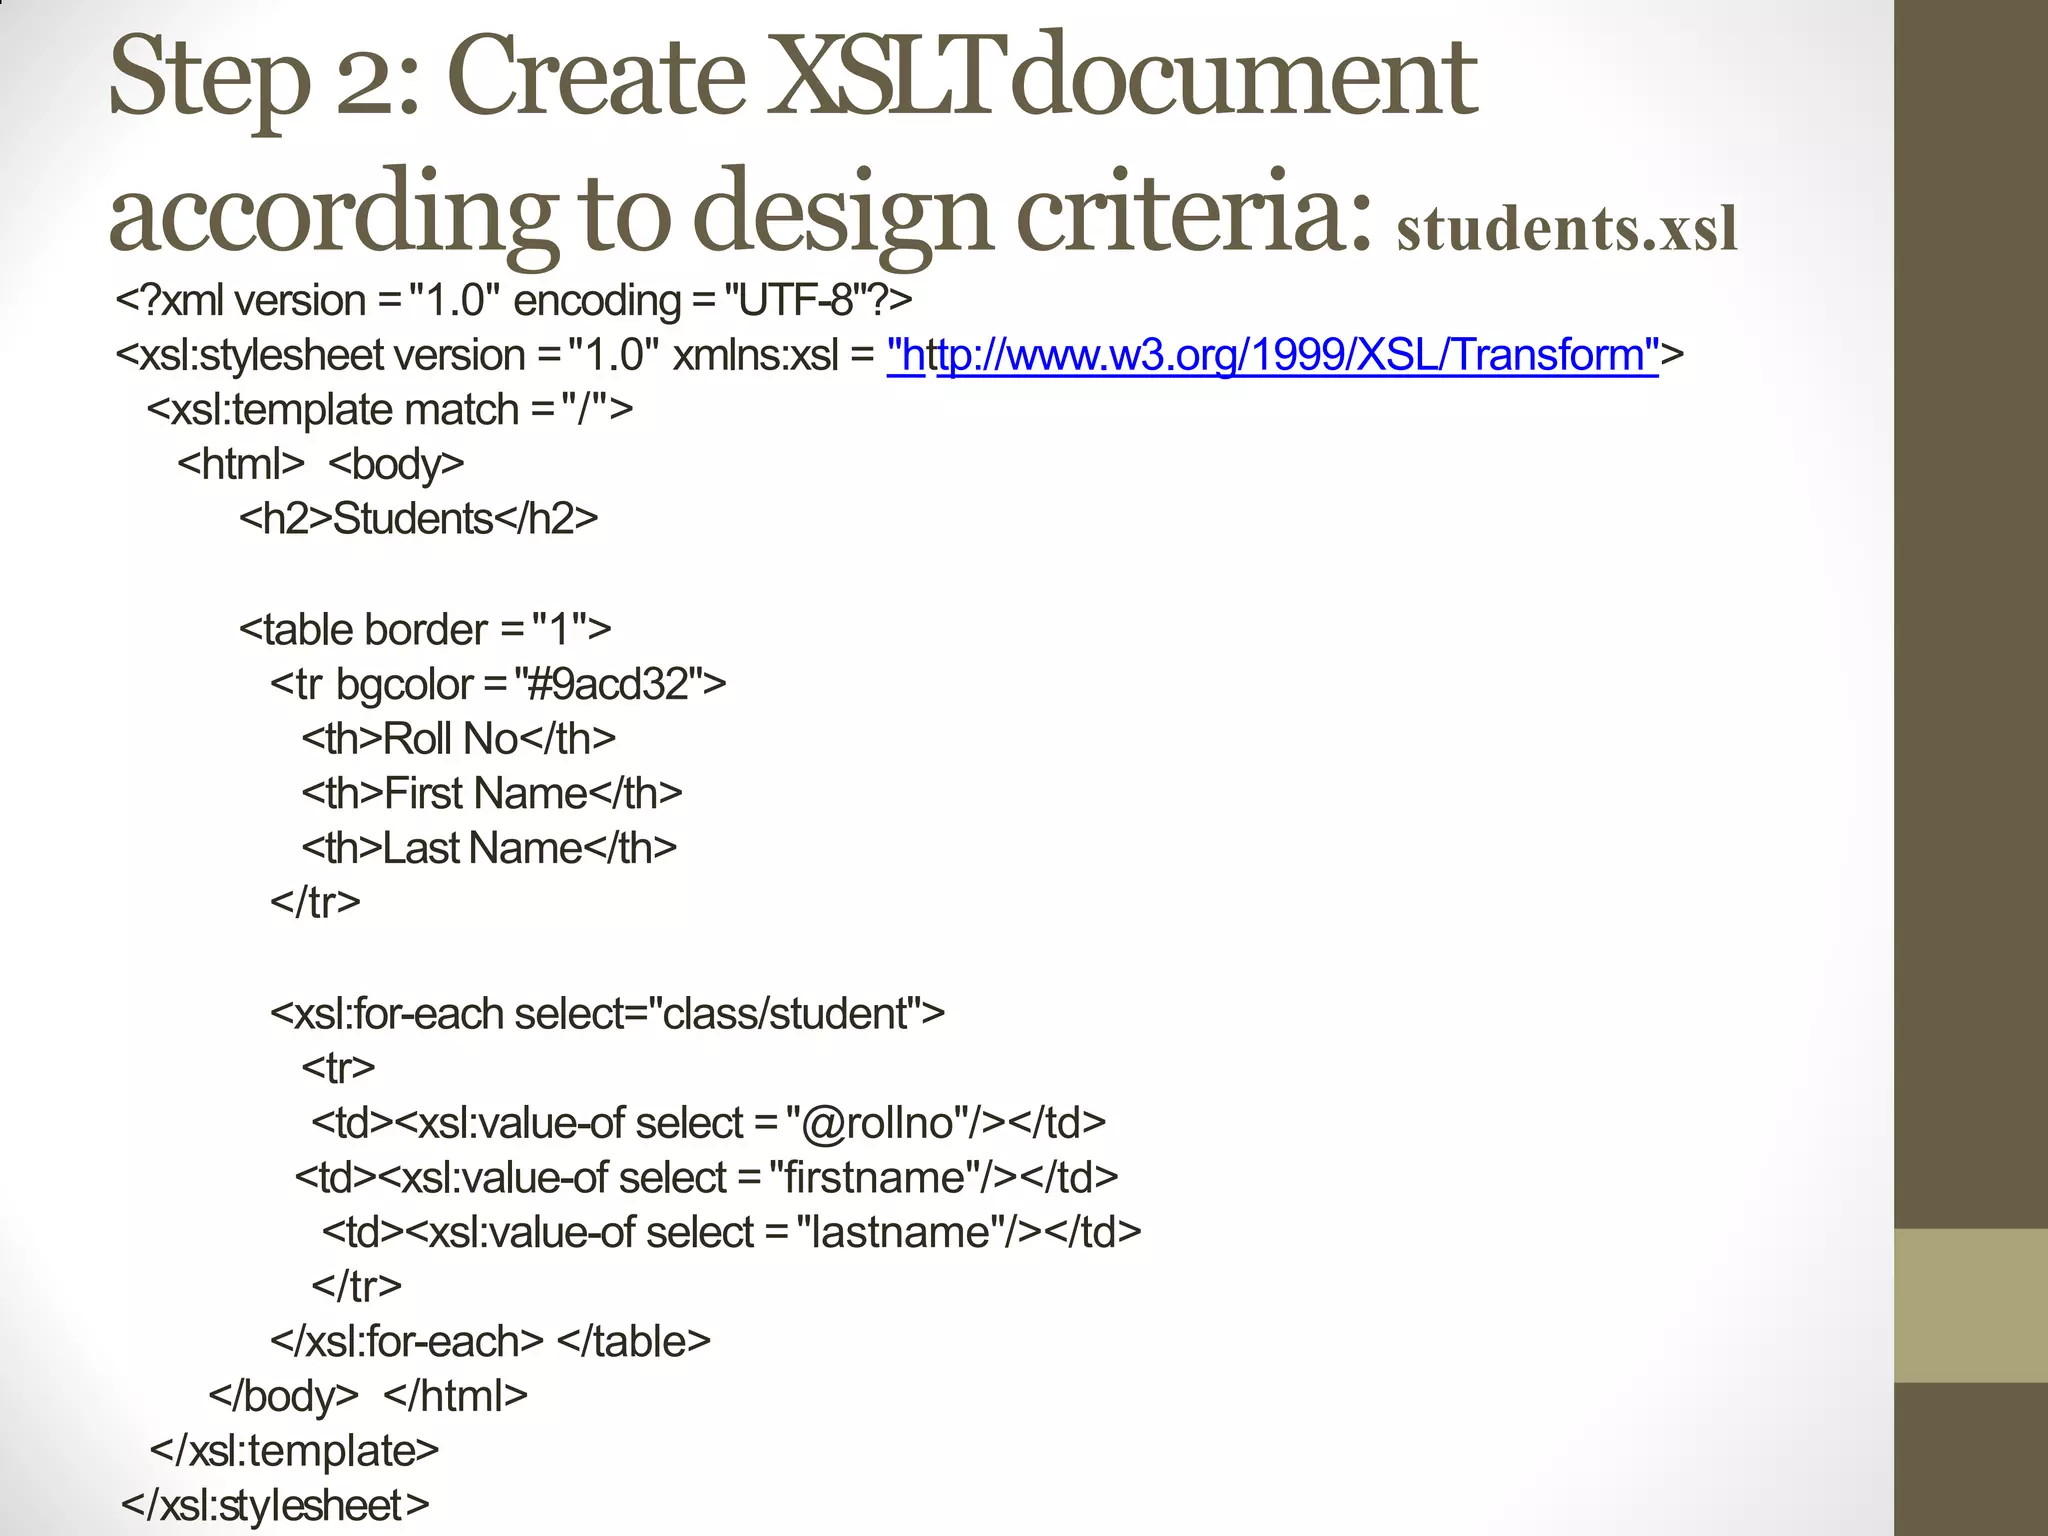Image resolution: width=2048 pixels, height=1536 pixels.
Task: Click the slide title "Step 2: Create XSLT document"
Action: 793,78
